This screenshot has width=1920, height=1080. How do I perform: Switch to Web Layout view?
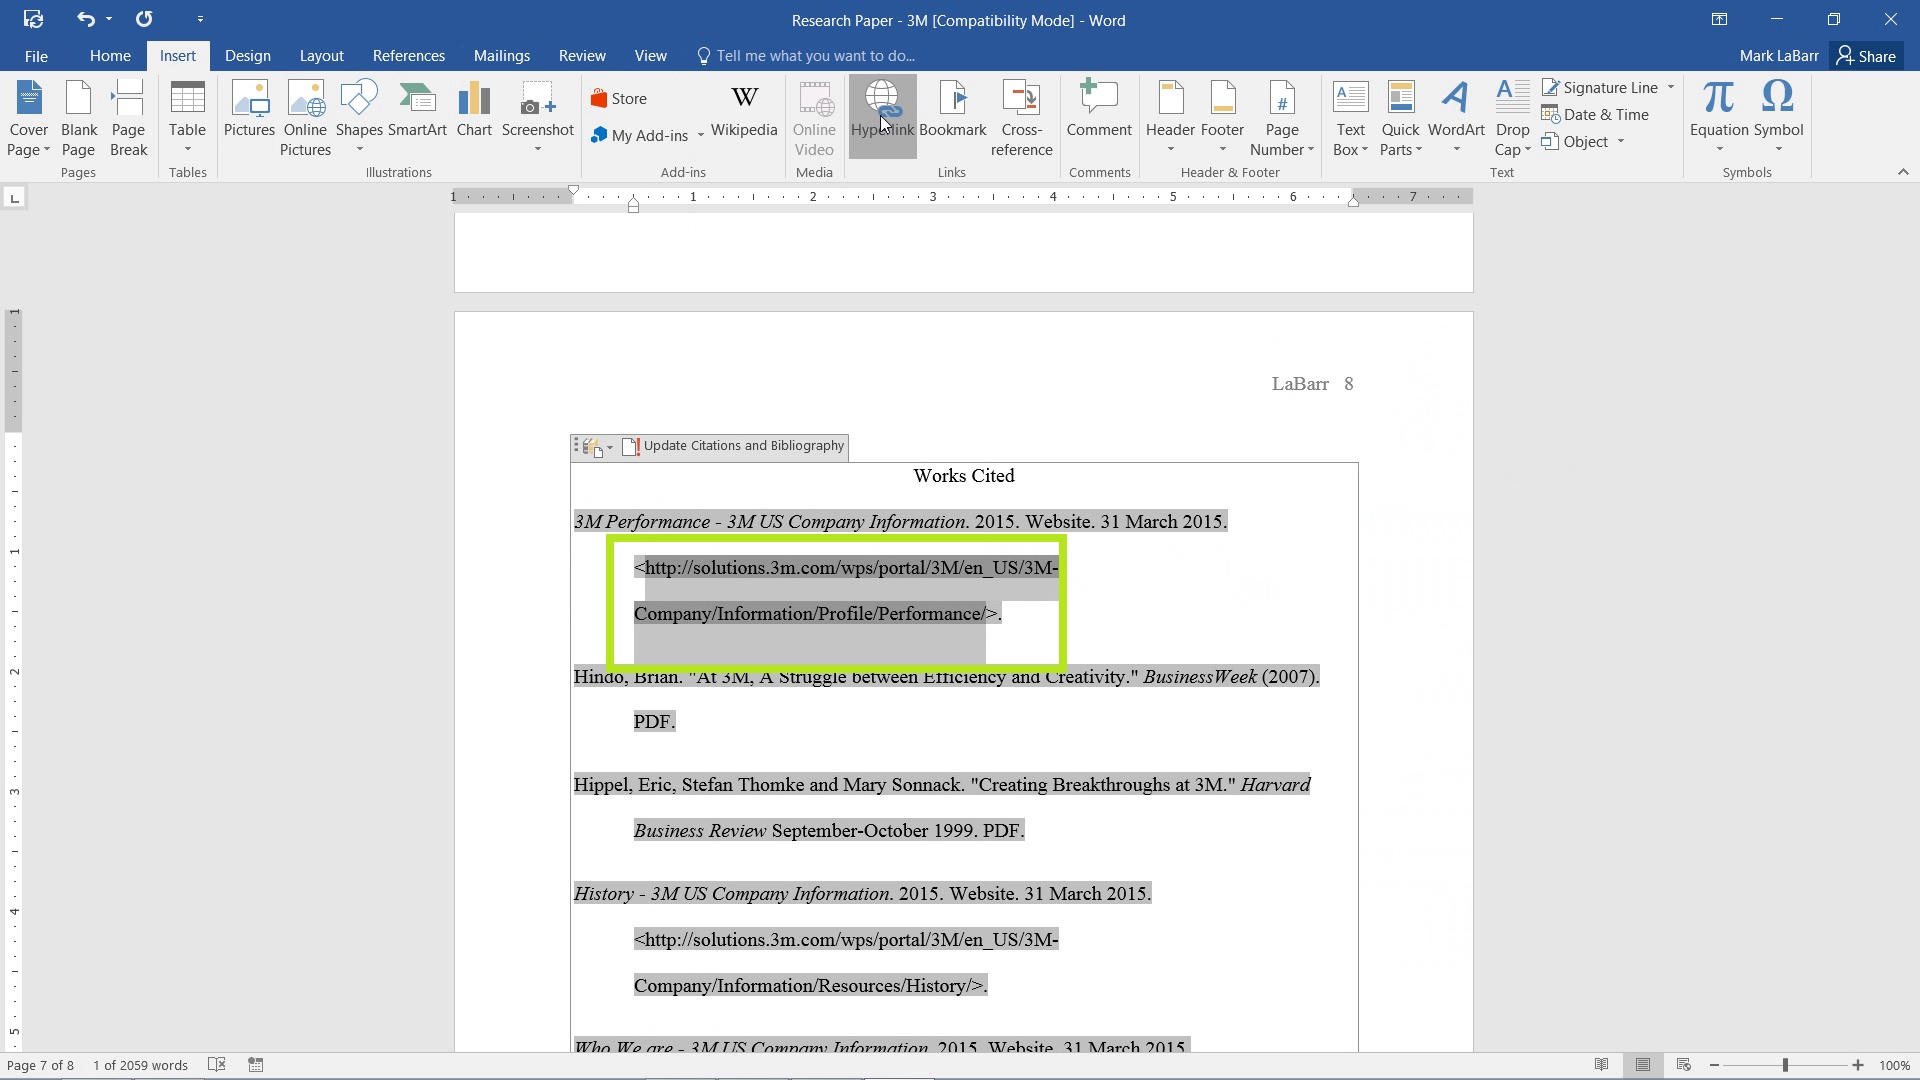tap(1684, 1065)
